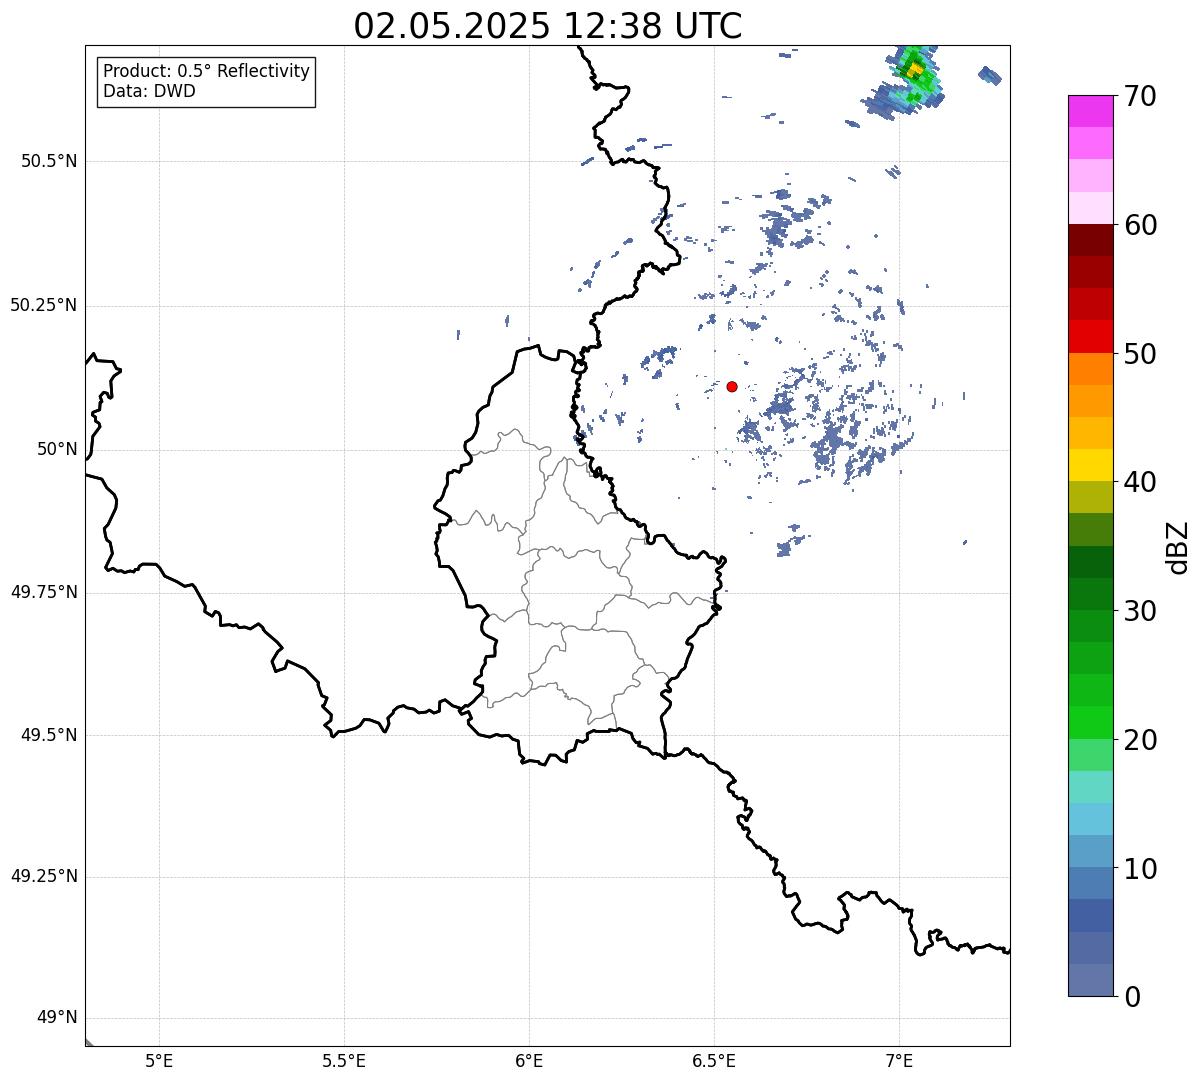
Task: Click the dBZ colorbar axis label
Action: tap(1179, 547)
